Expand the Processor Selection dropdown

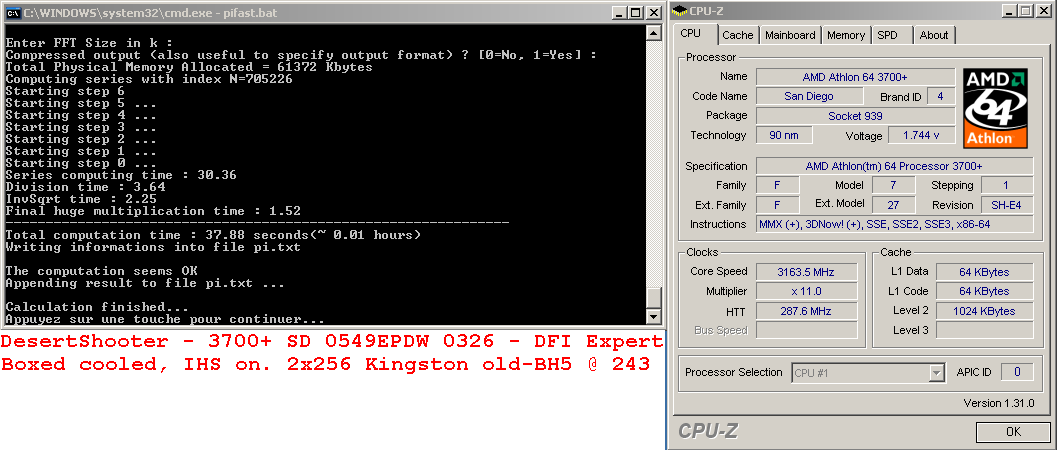(x=935, y=373)
